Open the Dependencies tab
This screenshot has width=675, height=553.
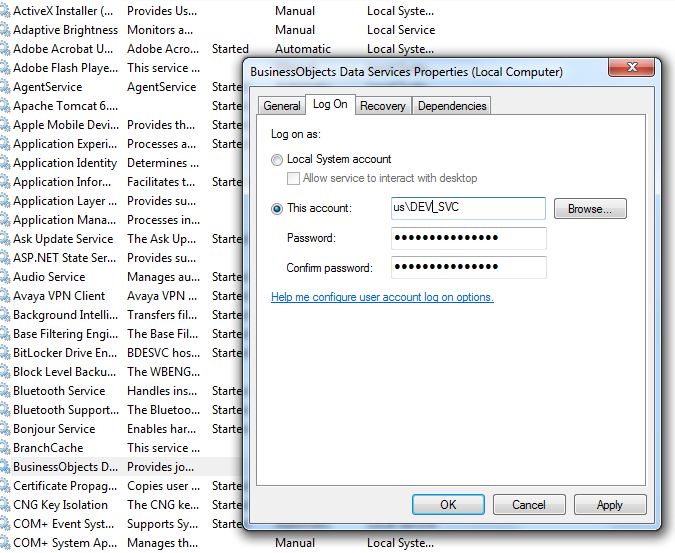click(452, 106)
